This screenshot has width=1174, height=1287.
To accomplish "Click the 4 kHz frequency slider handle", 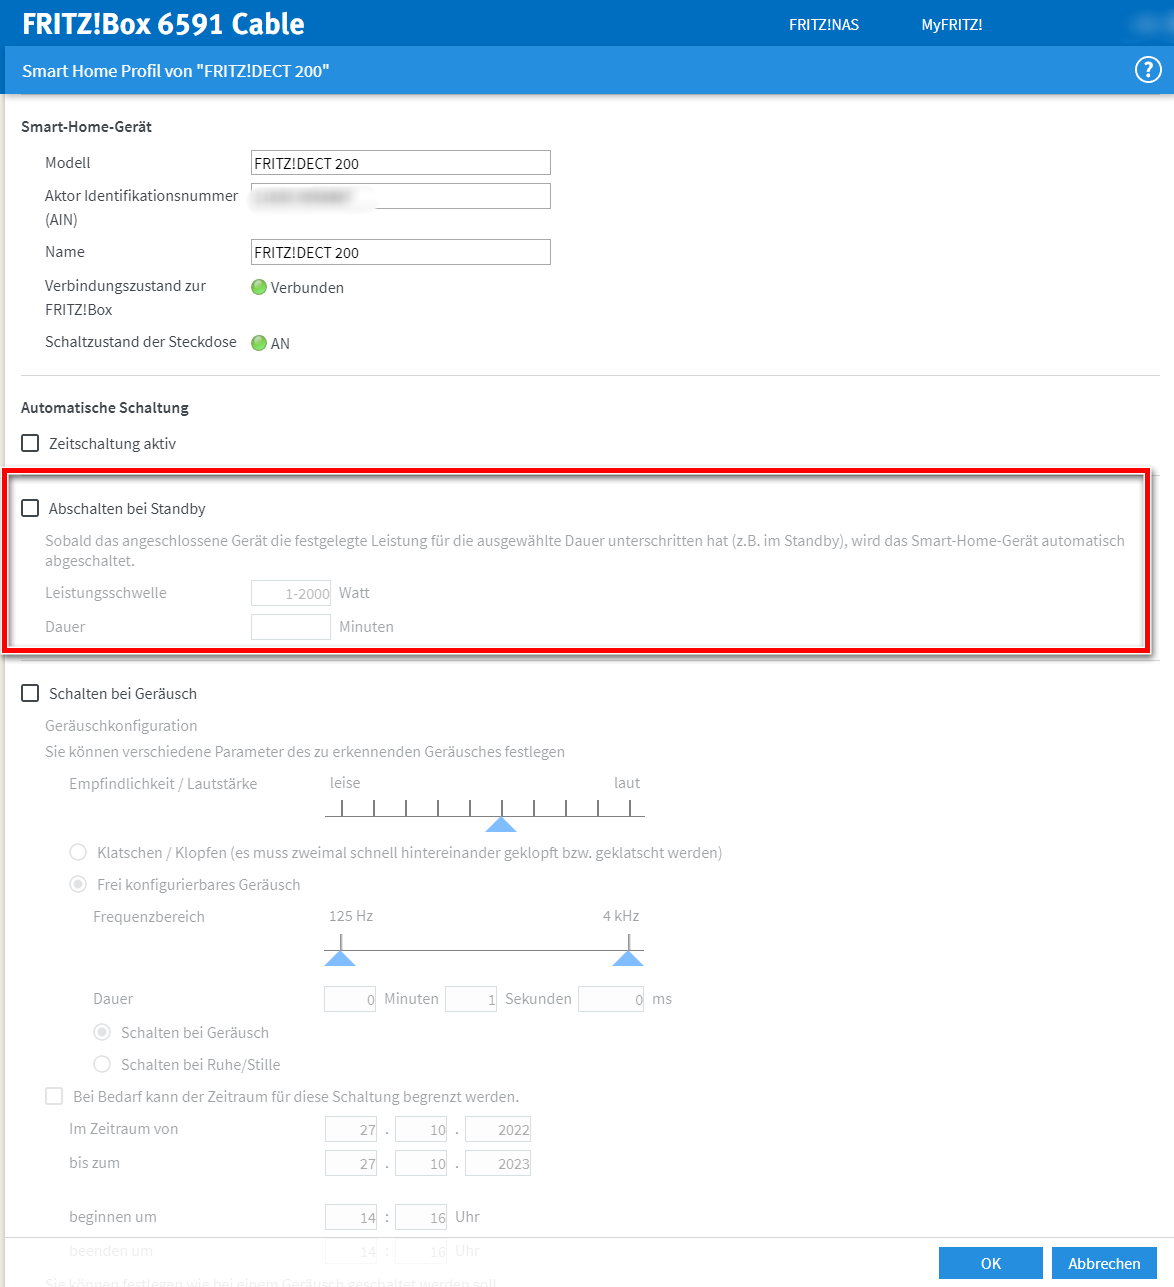I will pyautogui.click(x=628, y=958).
